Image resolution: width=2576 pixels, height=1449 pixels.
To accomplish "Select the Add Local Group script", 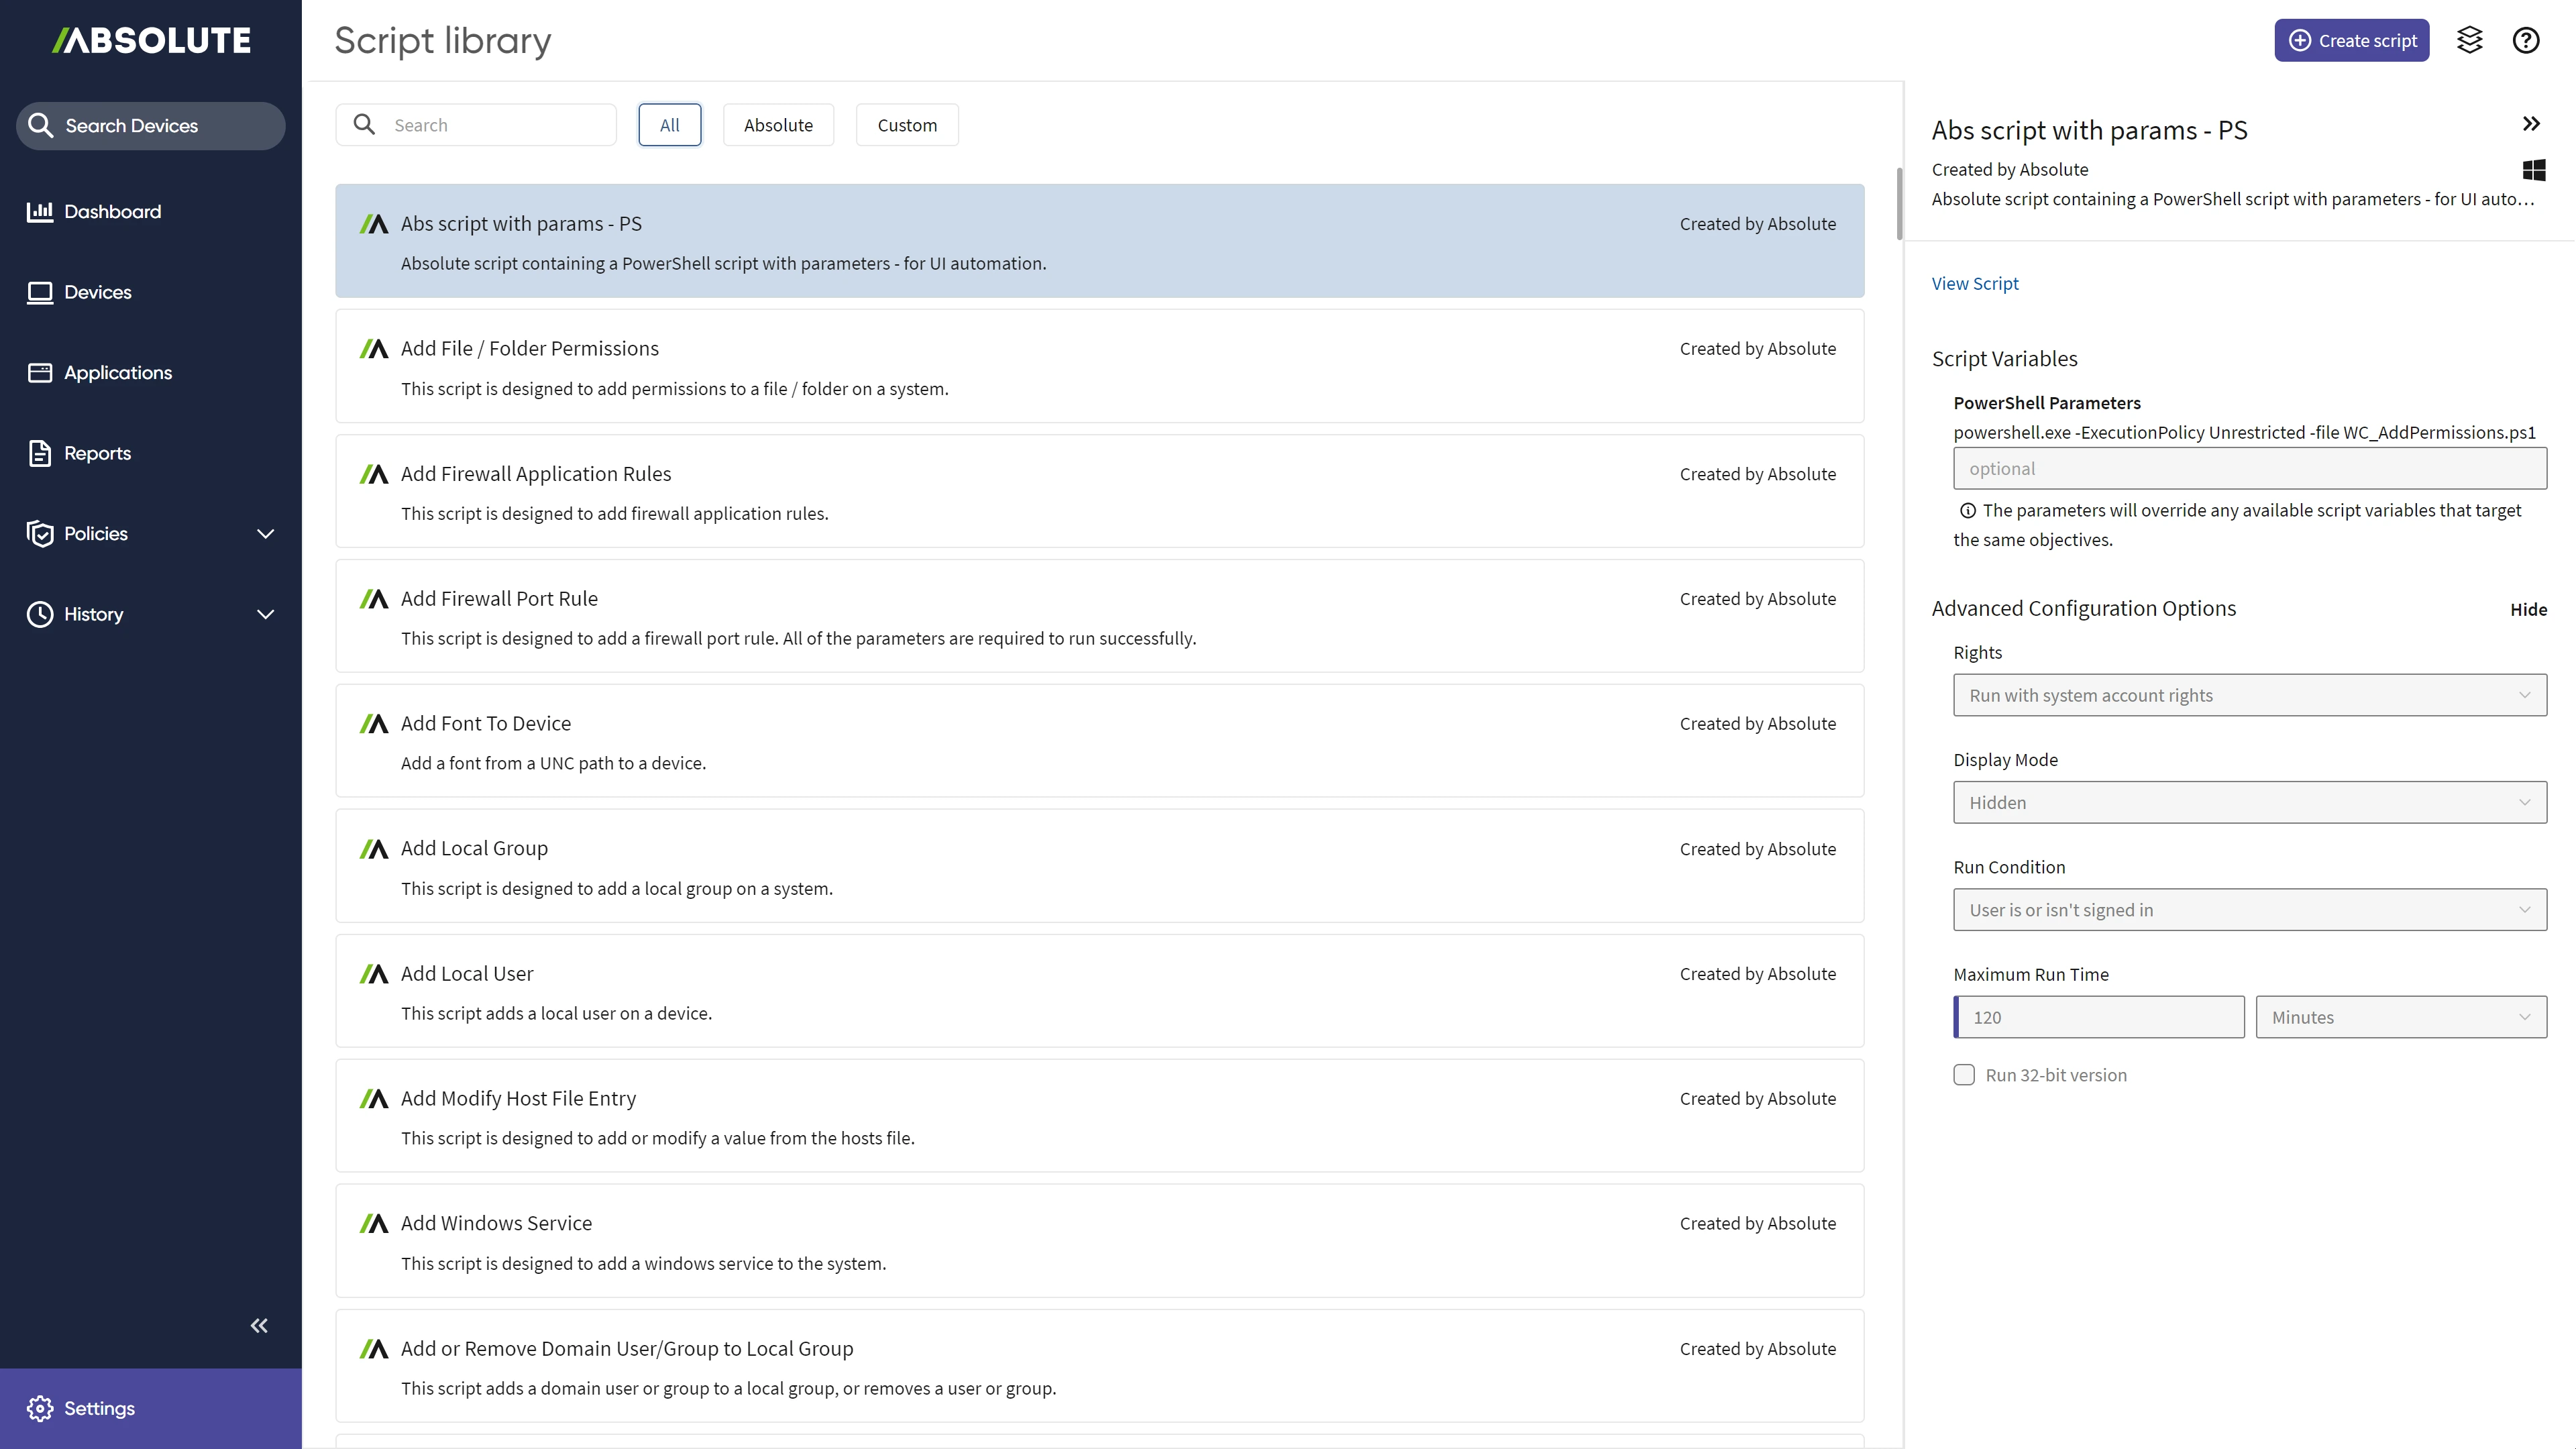I will tap(1100, 866).
